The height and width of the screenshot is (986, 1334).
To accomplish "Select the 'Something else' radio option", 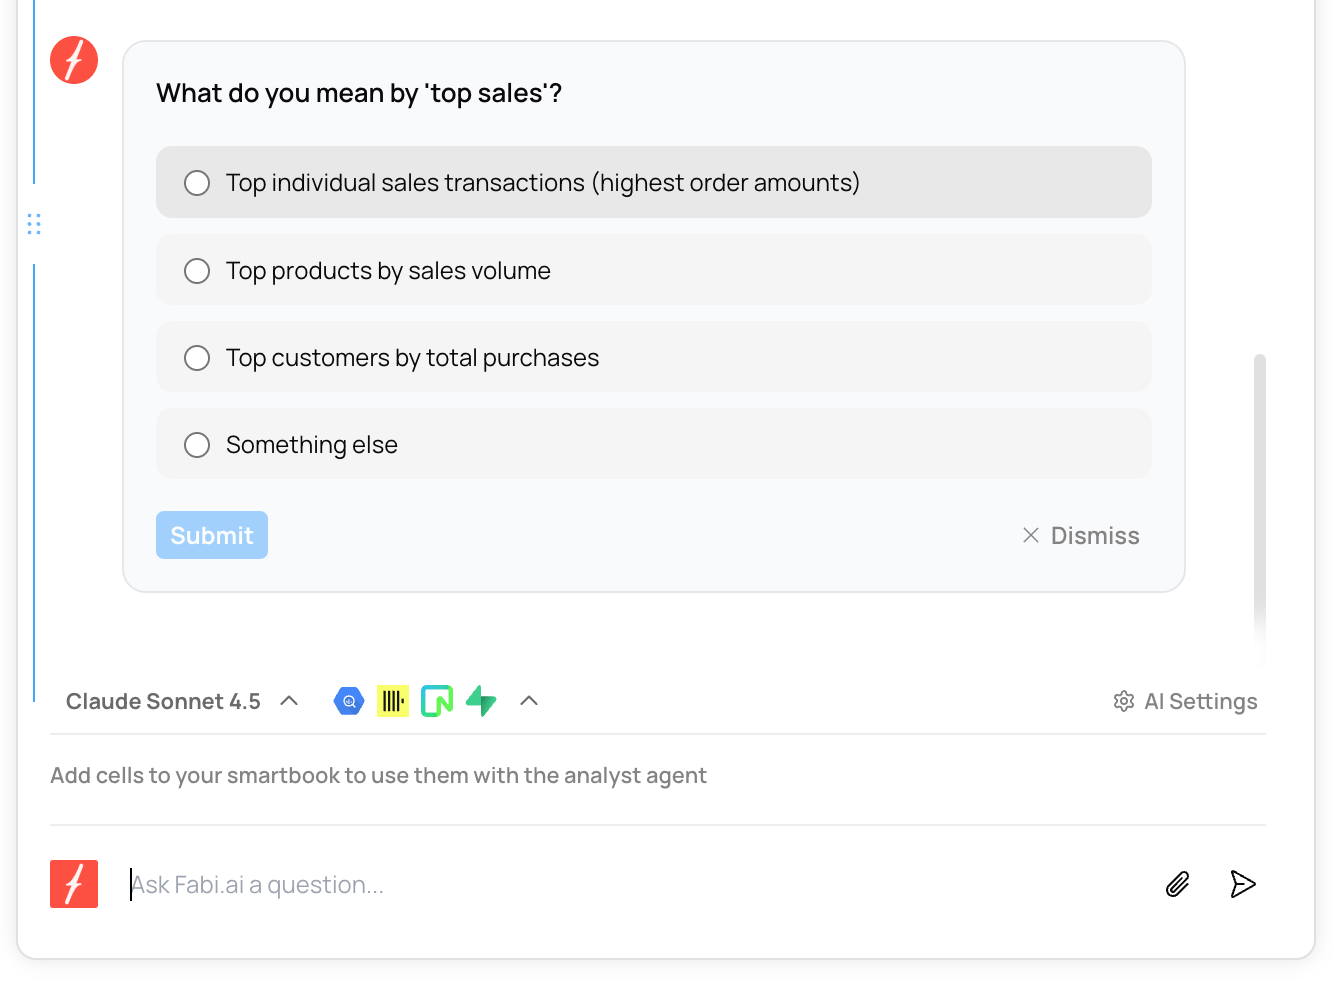I will 197,445.
